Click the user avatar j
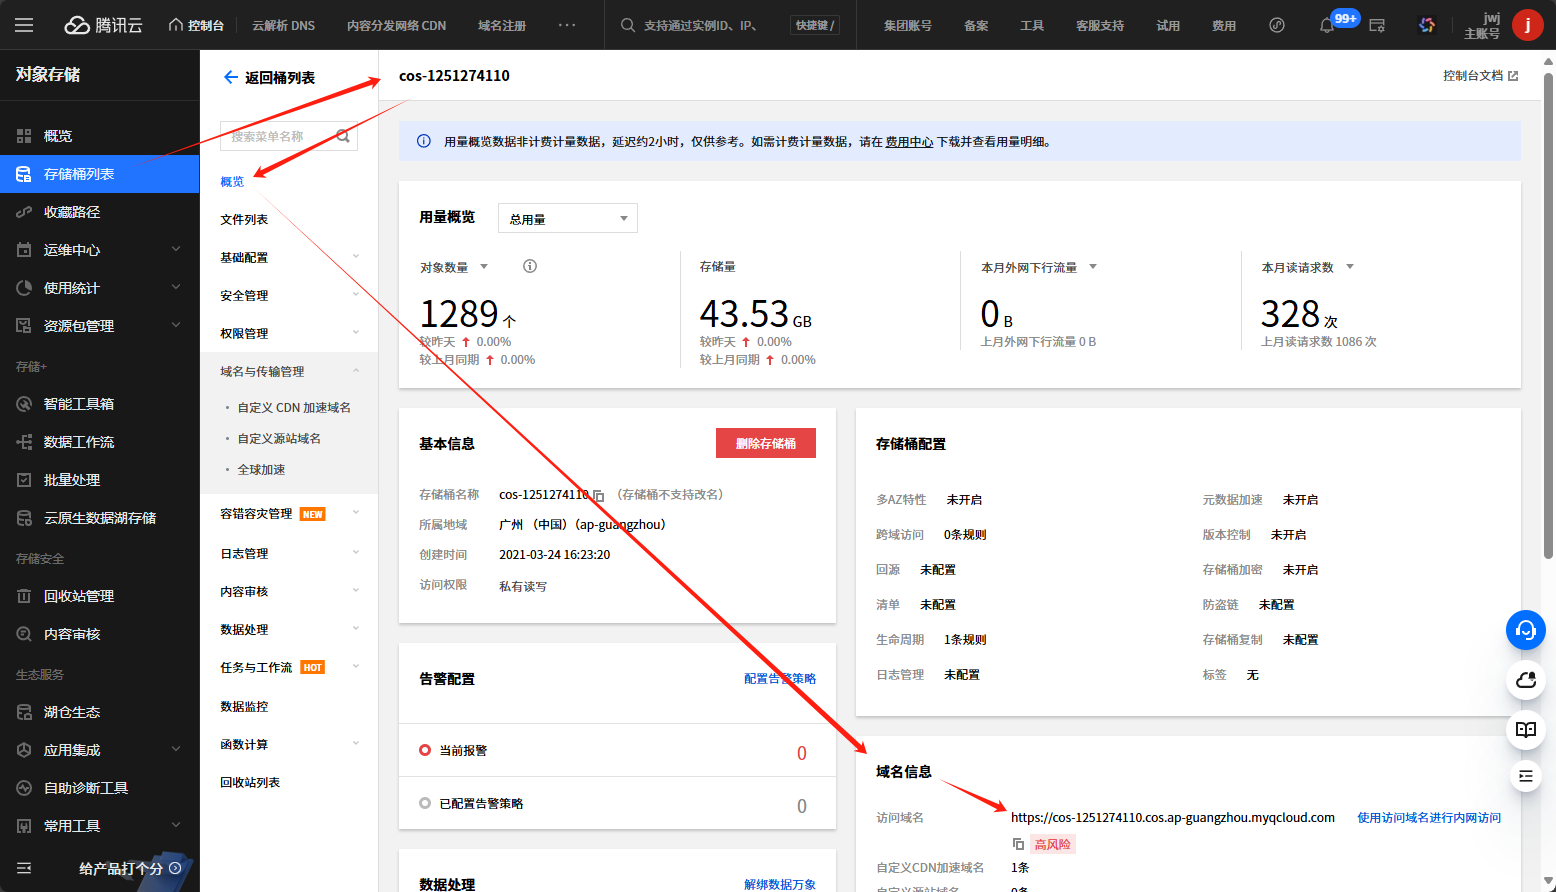Image resolution: width=1556 pixels, height=892 pixels. 1527,25
